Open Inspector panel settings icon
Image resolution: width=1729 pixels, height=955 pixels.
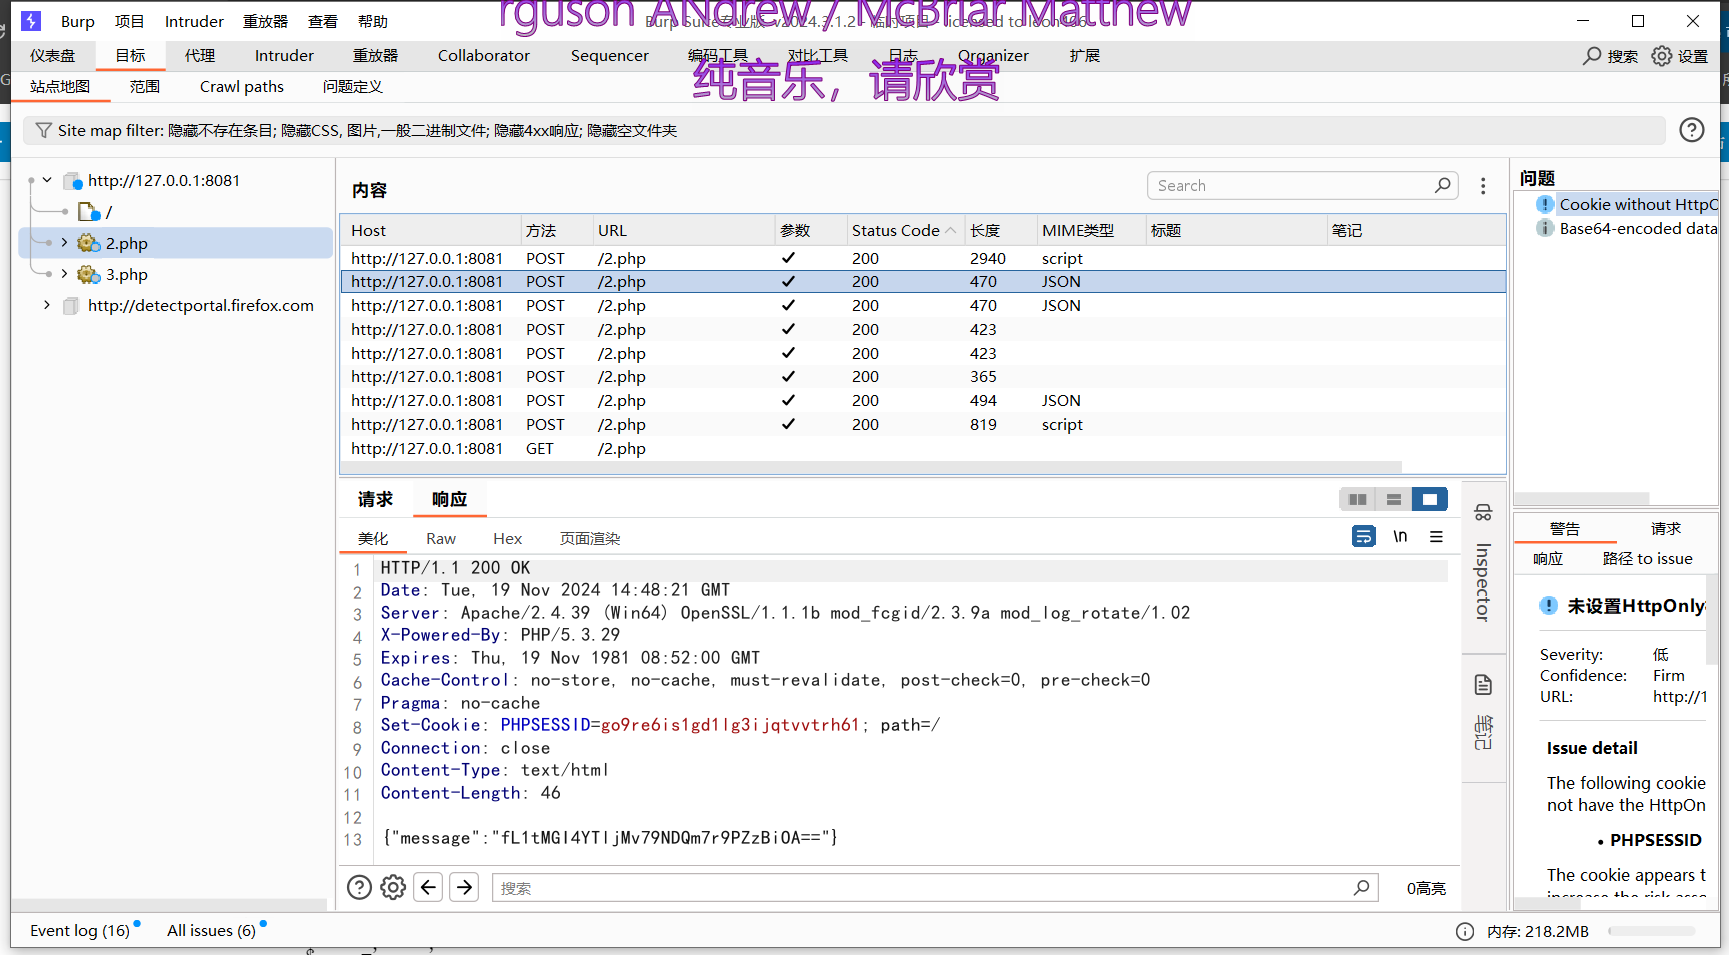pyautogui.click(x=1483, y=512)
